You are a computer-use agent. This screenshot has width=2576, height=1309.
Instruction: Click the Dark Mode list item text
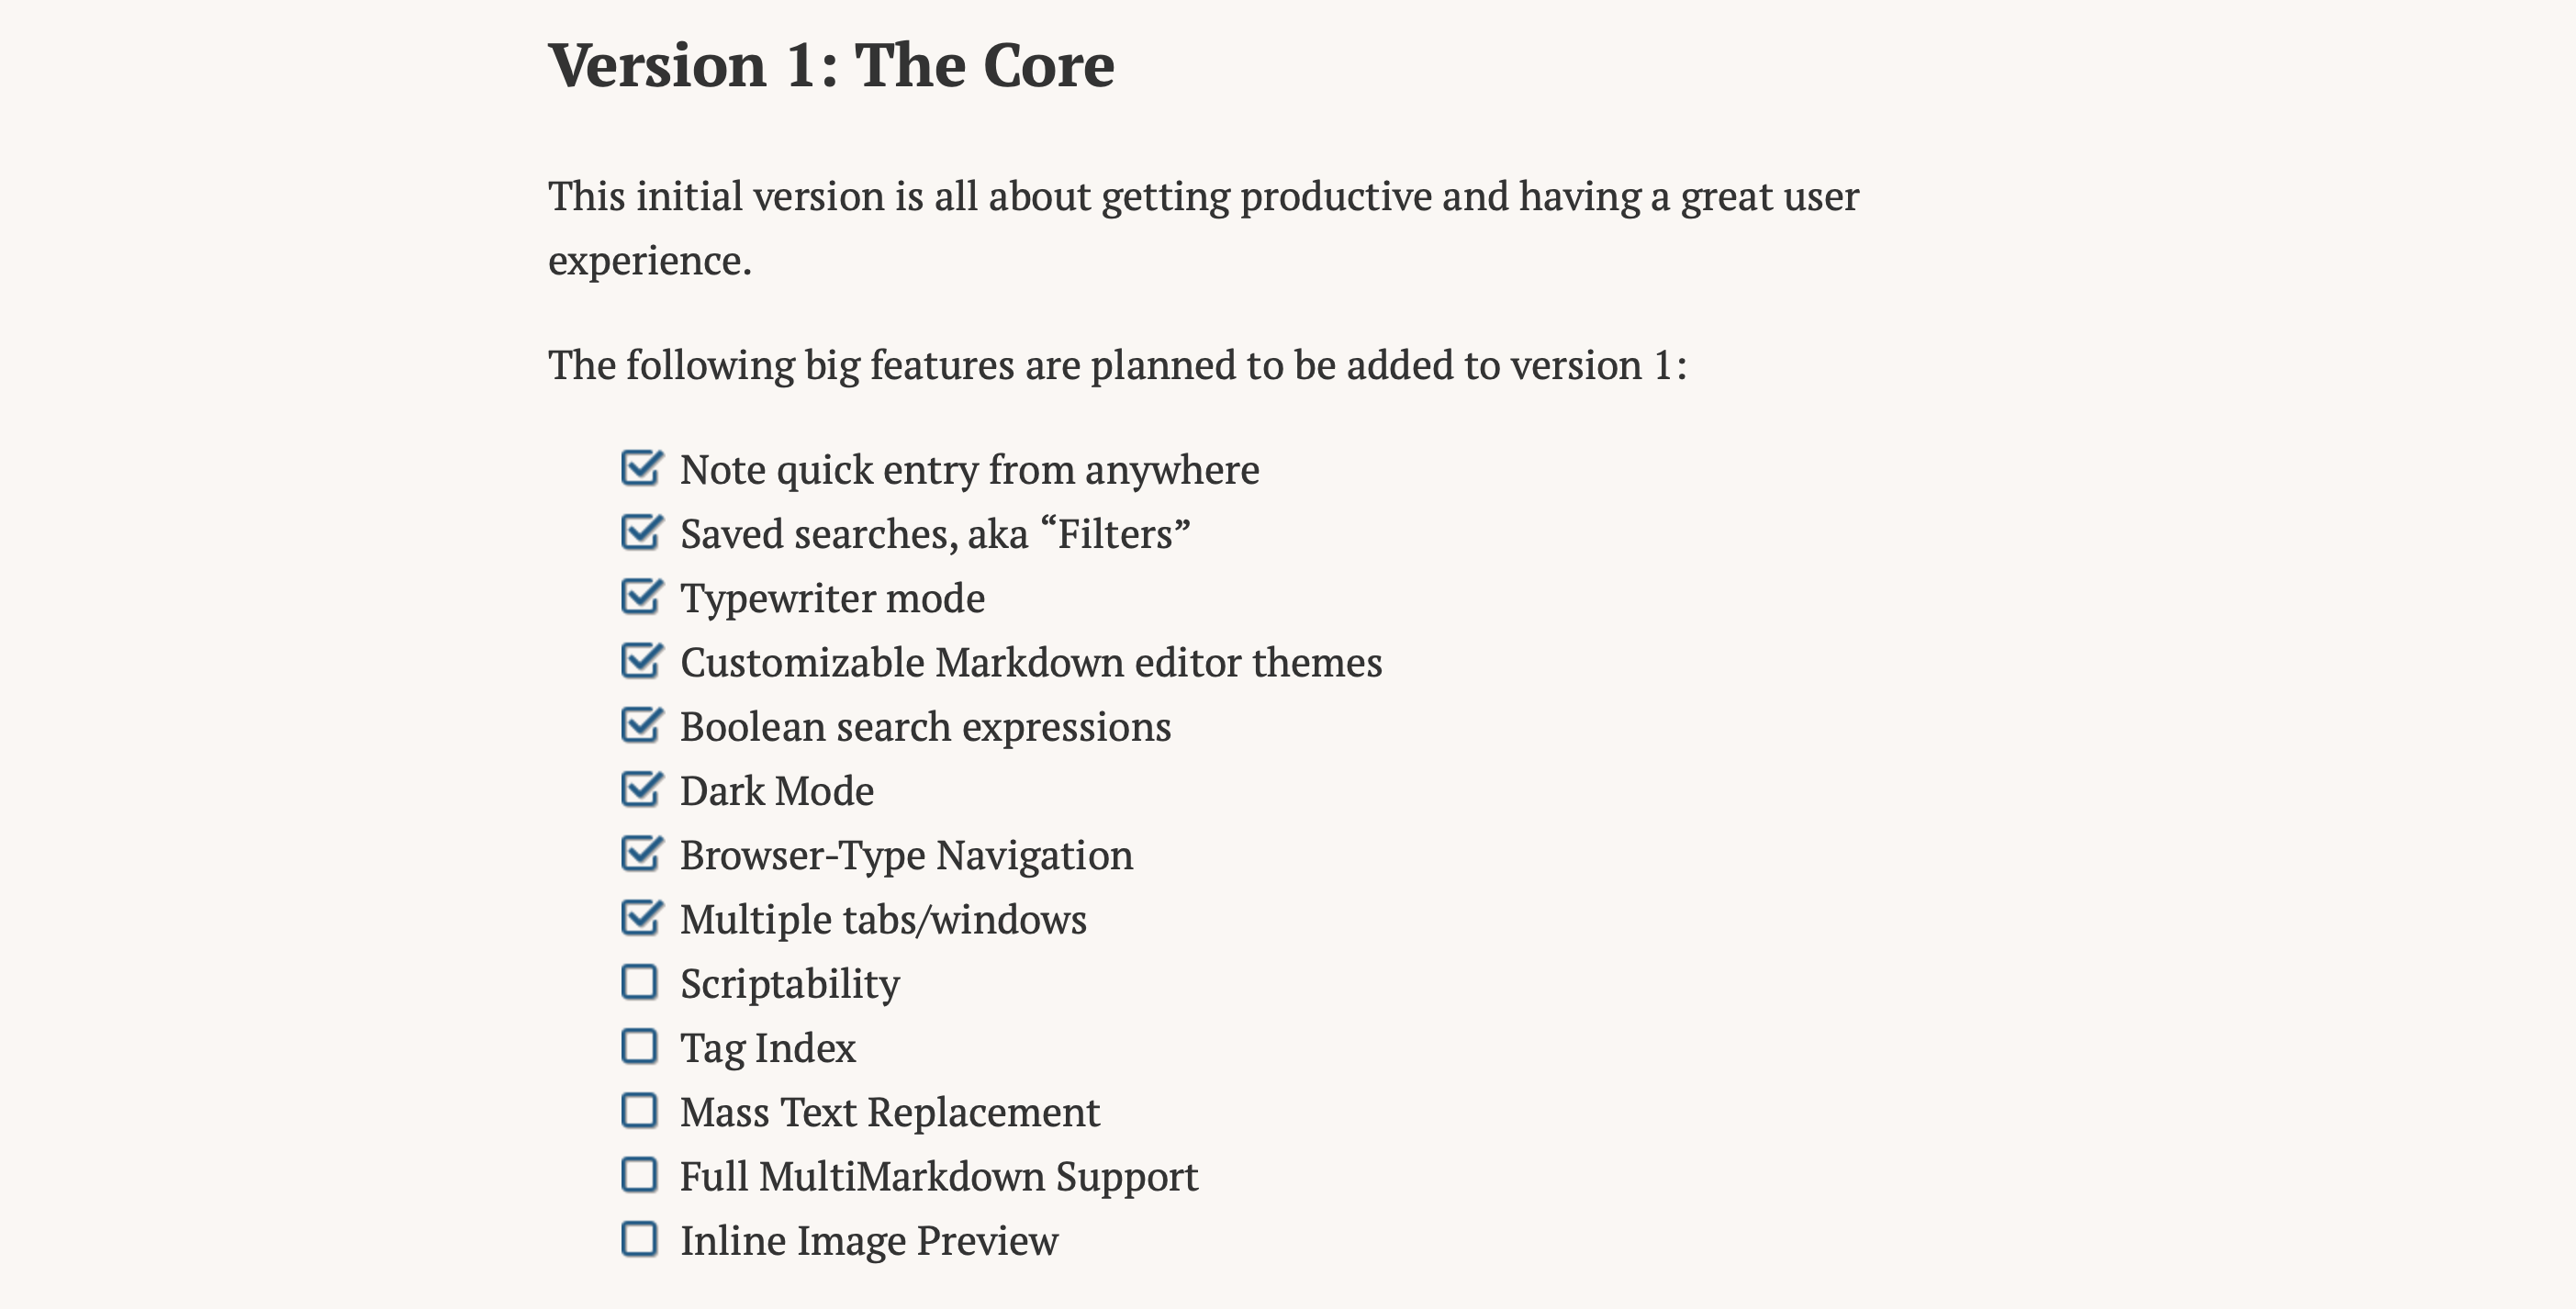point(777,791)
